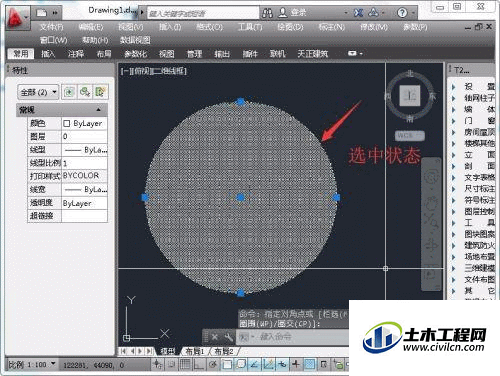Image resolution: width=500 pixels, height=376 pixels.
Task: Click the coordinates readout 122281, 44090, 0
Action: tap(94, 365)
